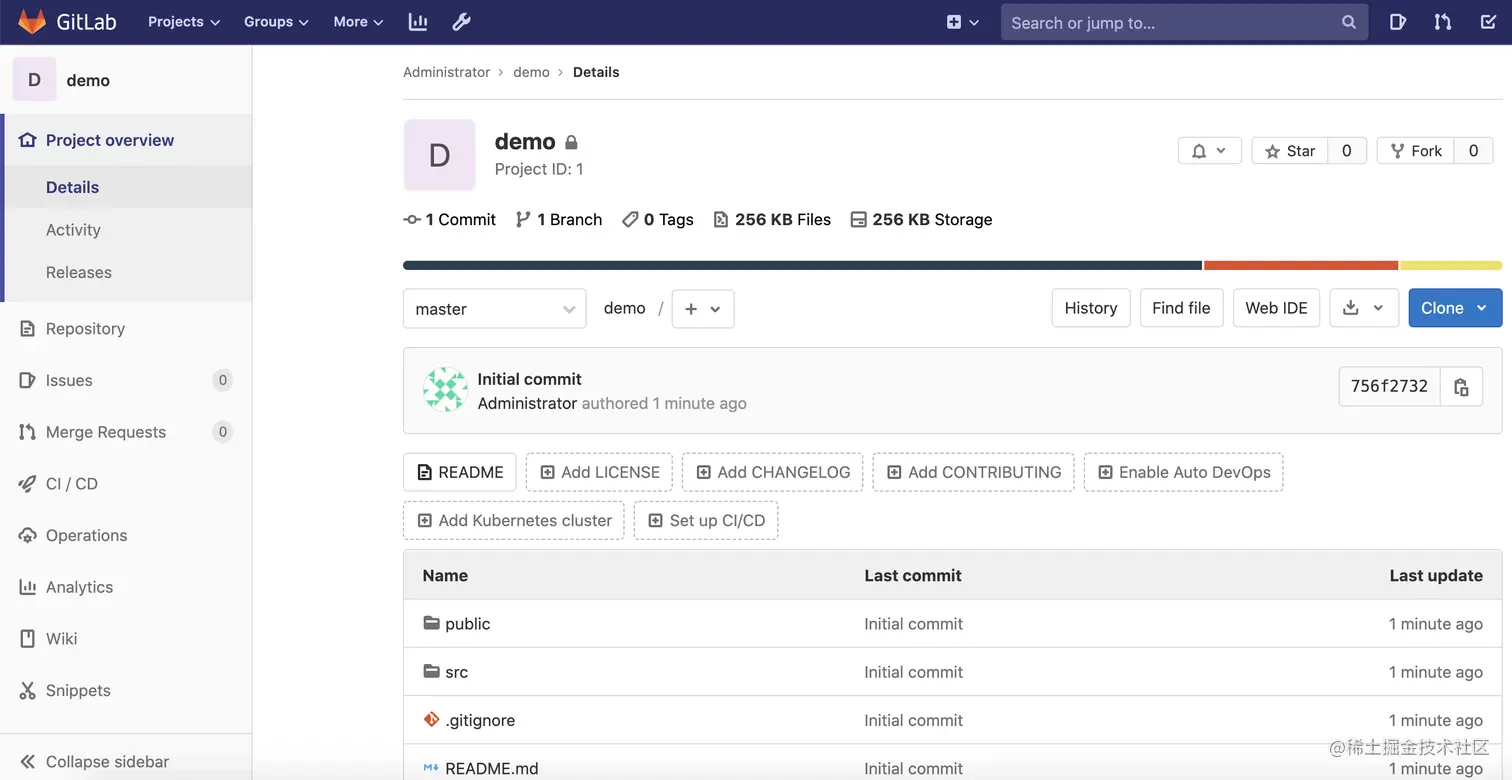Open the instance statistics chart icon
The image size is (1512, 780).
(x=418, y=22)
